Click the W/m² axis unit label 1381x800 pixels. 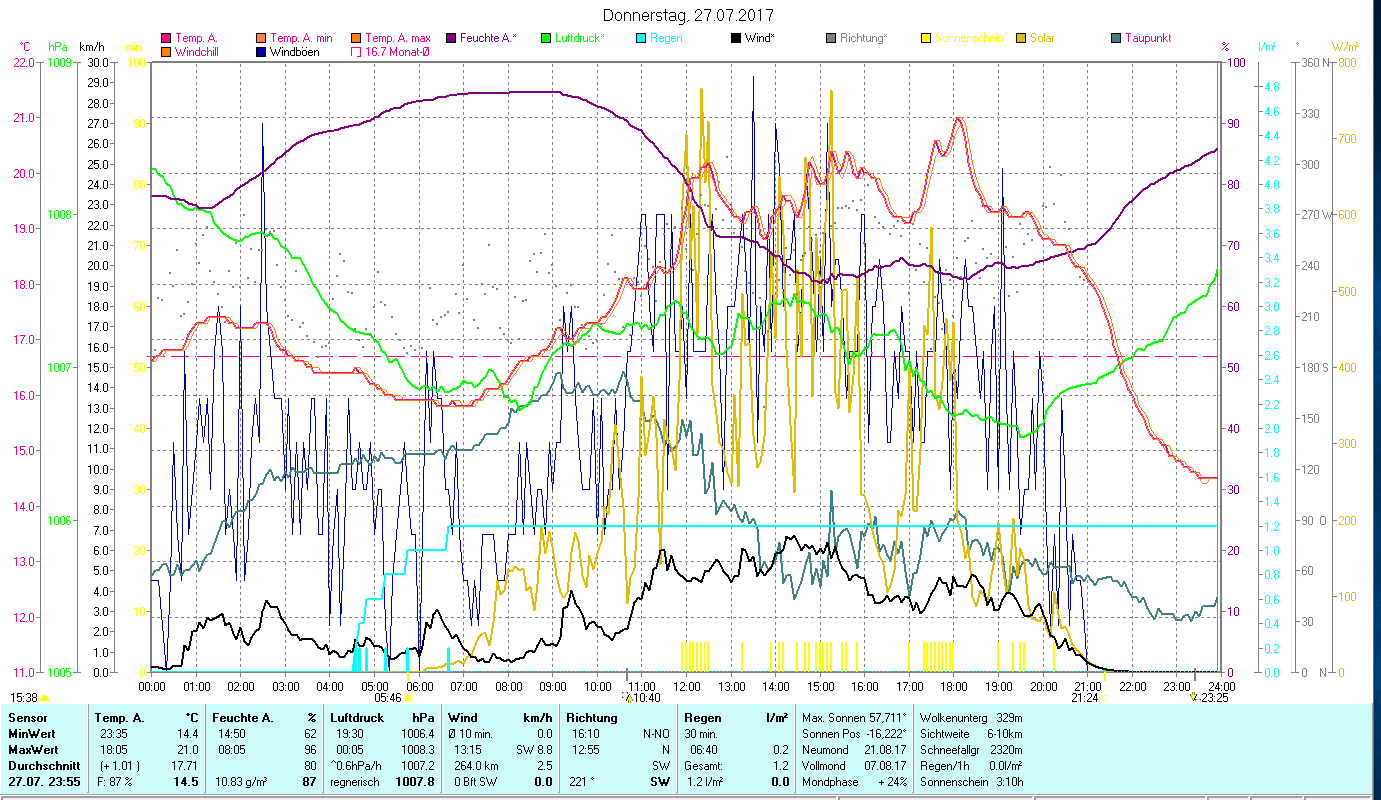point(1343,47)
